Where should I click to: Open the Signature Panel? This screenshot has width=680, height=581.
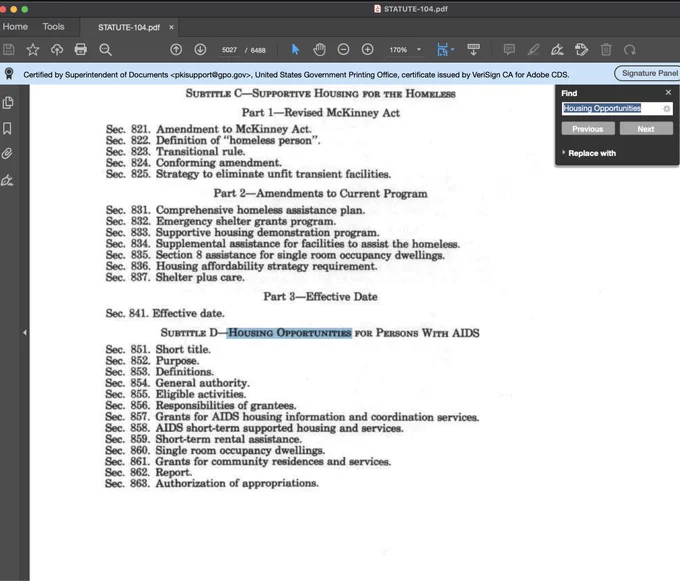(648, 73)
